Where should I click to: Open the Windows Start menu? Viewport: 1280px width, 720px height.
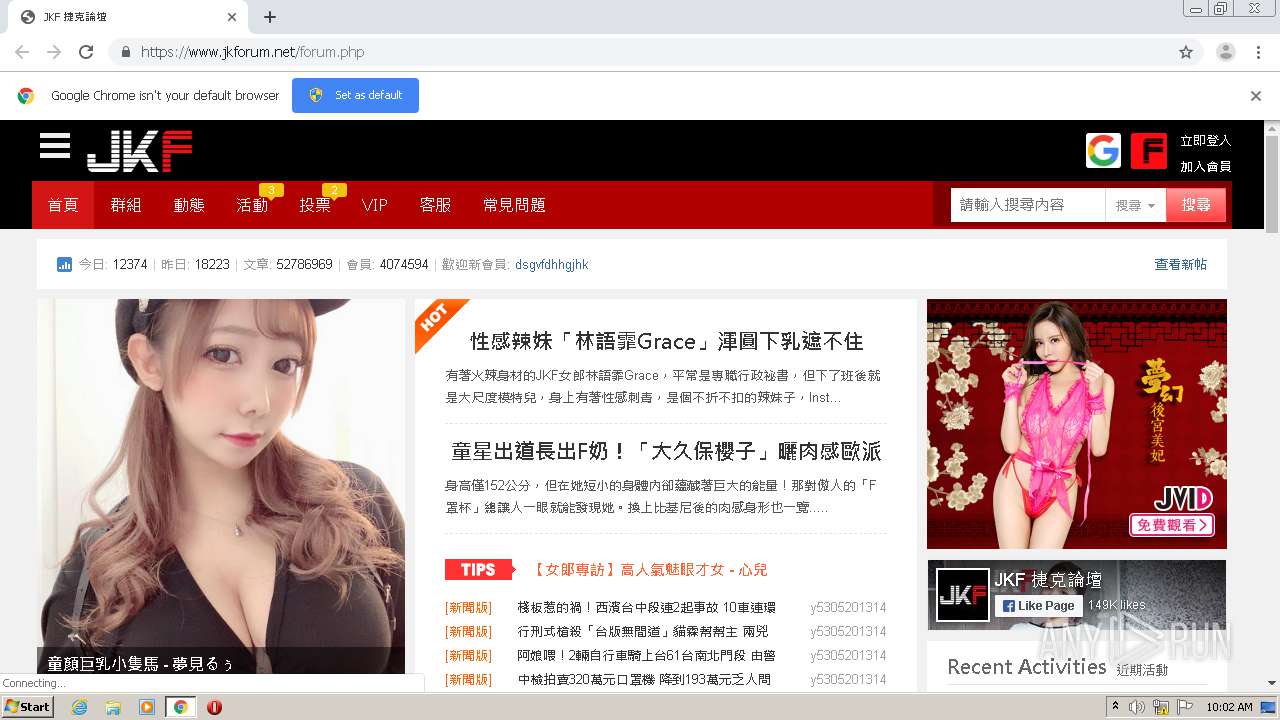27,707
